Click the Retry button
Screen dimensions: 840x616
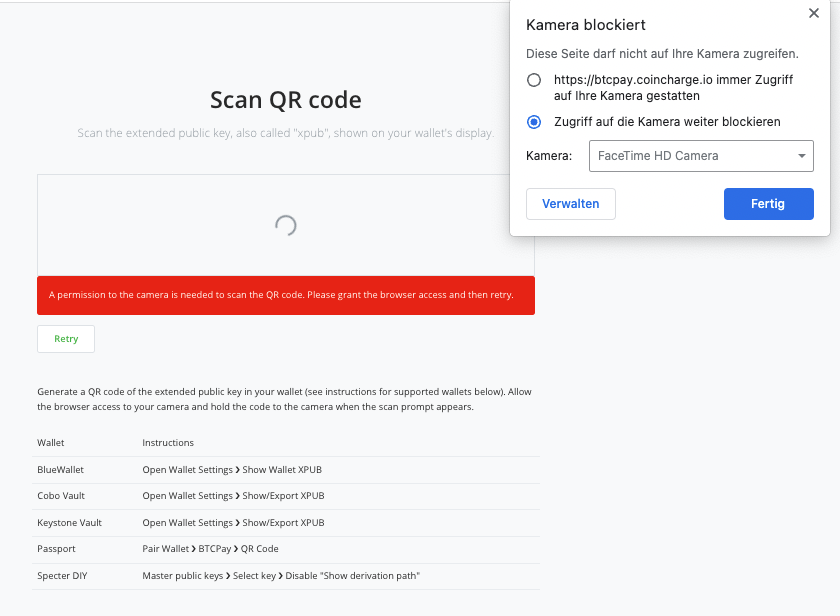click(66, 339)
